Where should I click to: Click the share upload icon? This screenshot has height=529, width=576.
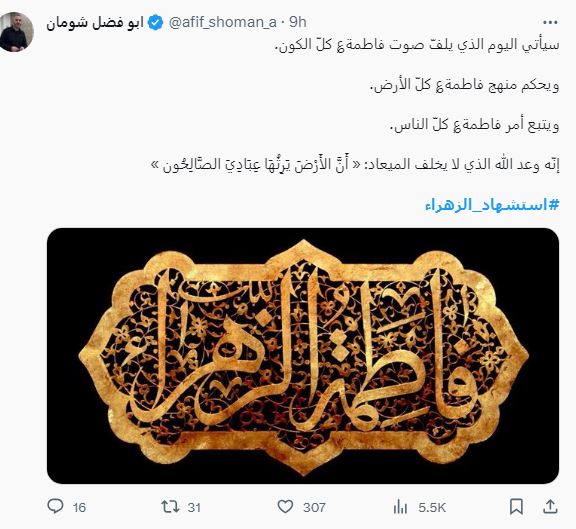tap(550, 507)
